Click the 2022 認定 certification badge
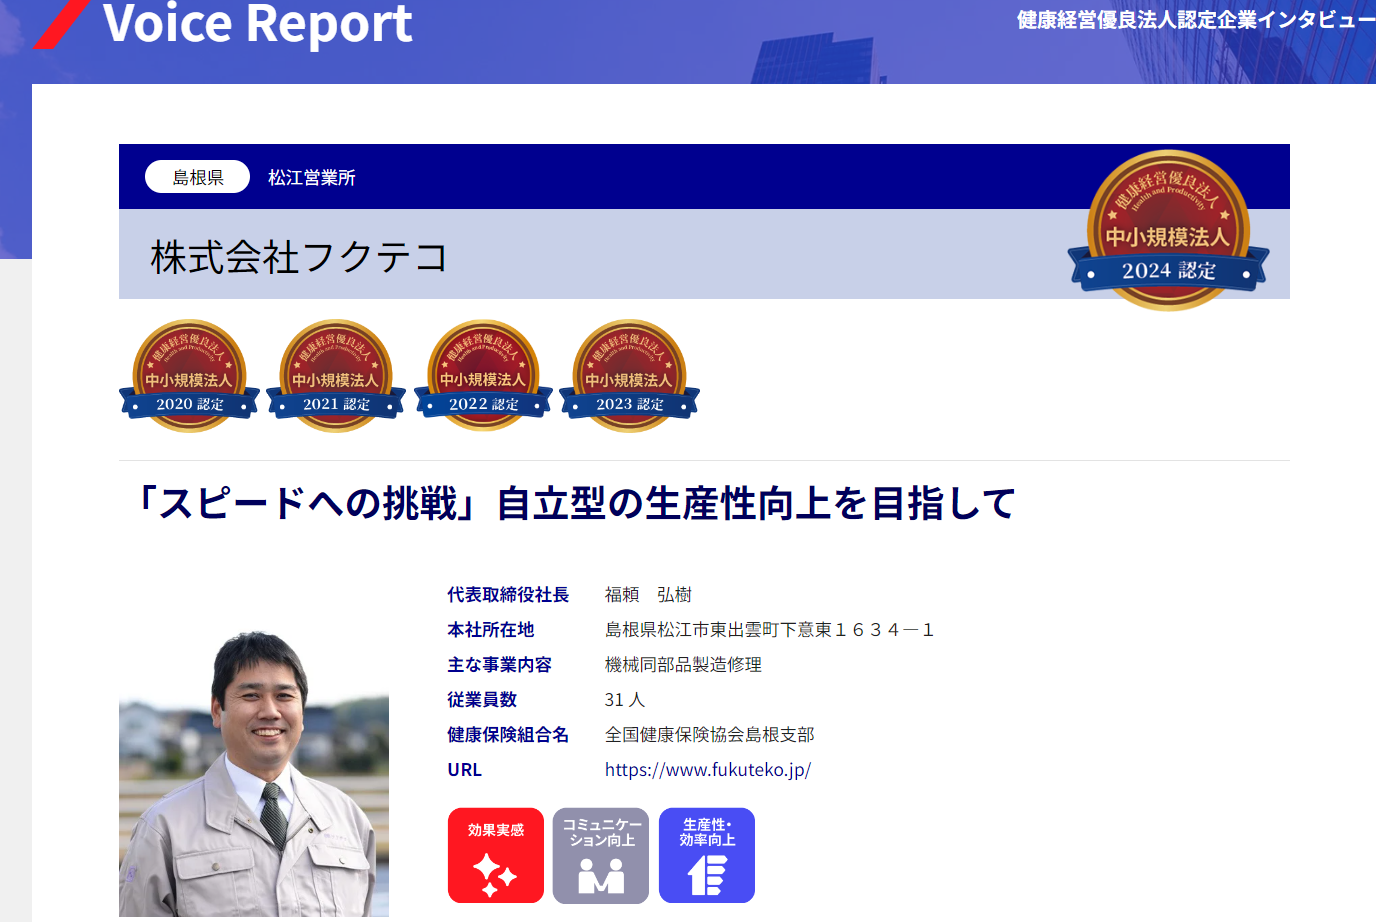This screenshot has height=922, width=1376. tap(483, 376)
